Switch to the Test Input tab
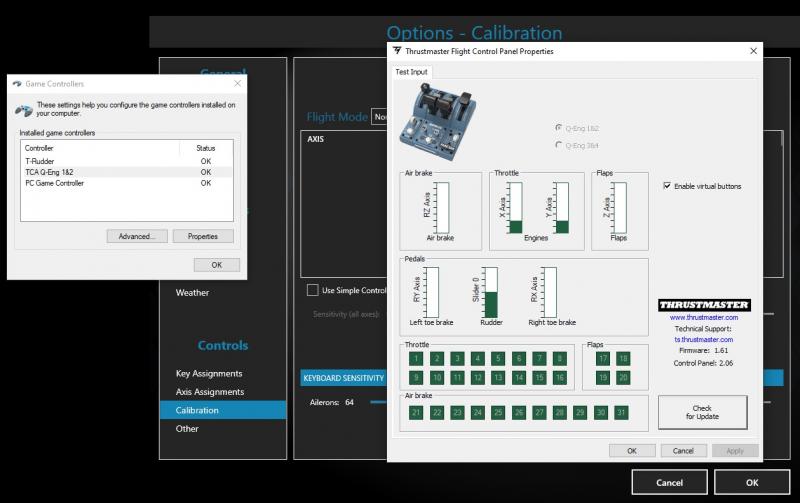The image size is (800, 503). (x=411, y=72)
